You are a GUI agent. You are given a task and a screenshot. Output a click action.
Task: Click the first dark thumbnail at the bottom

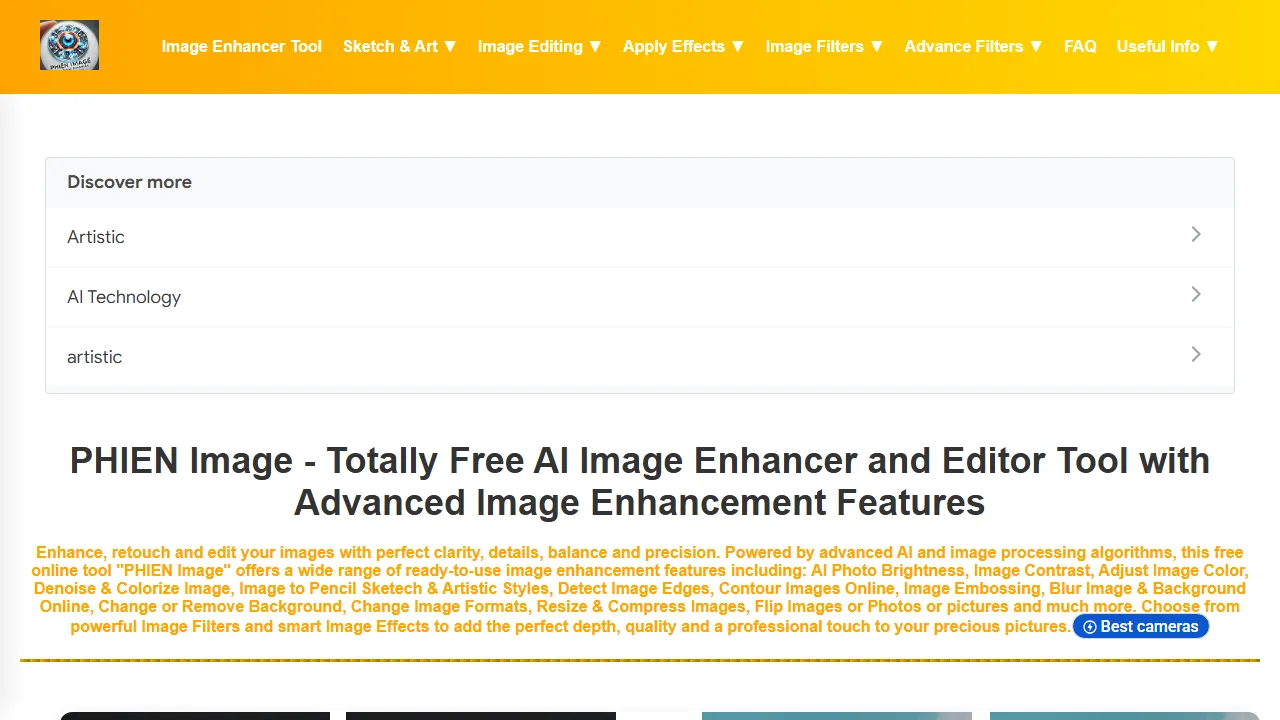tap(194, 716)
